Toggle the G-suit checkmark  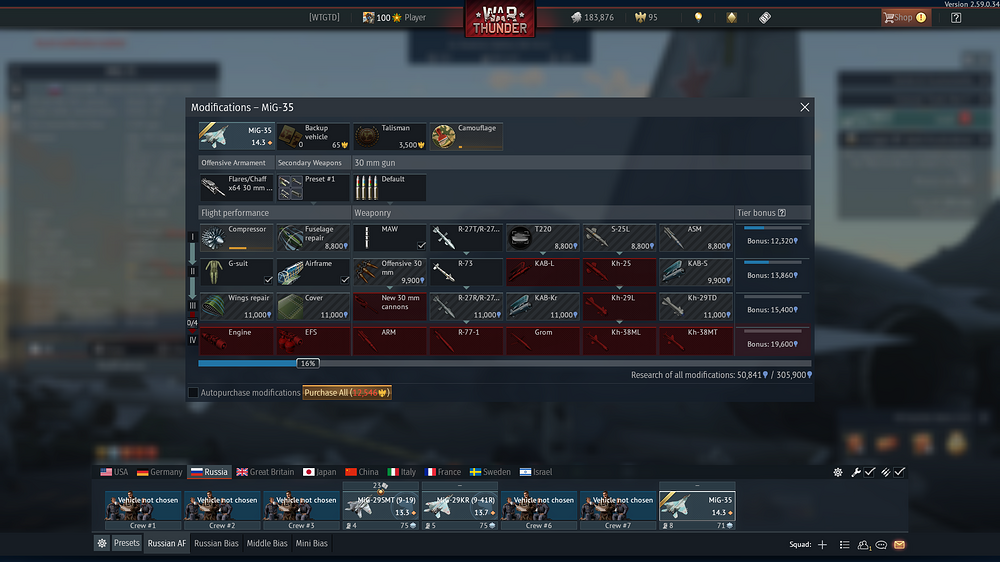[268, 280]
